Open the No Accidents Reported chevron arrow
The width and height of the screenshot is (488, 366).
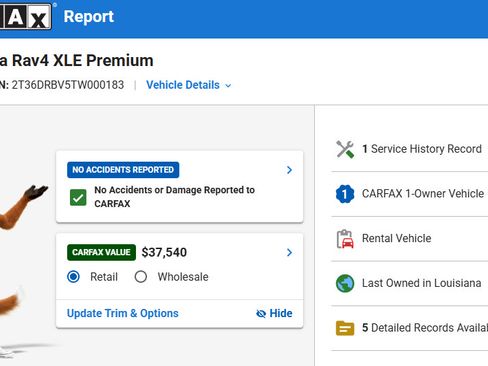289,170
